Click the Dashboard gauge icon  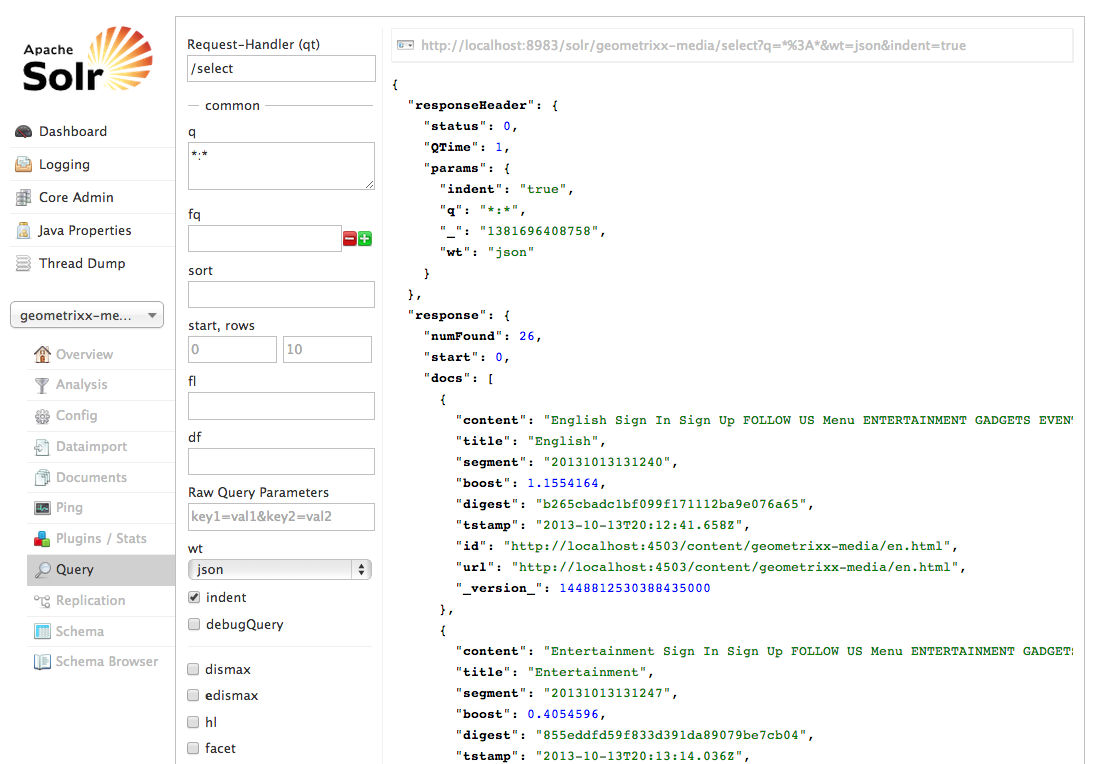[x=24, y=132]
